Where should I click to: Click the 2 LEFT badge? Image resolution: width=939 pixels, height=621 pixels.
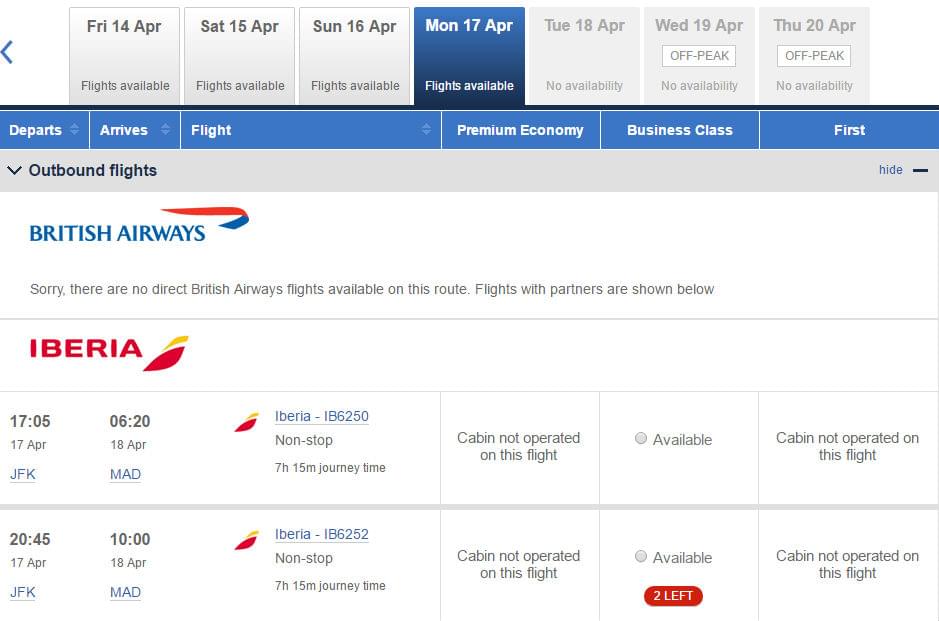tap(673, 596)
